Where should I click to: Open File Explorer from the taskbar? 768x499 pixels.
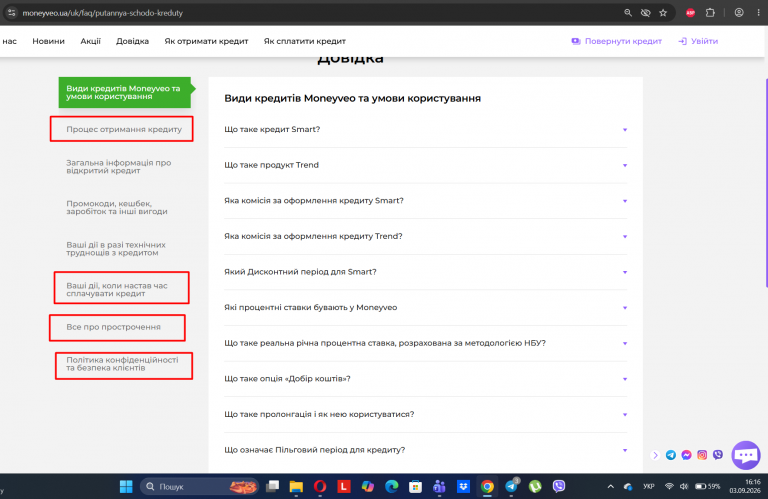(296, 486)
